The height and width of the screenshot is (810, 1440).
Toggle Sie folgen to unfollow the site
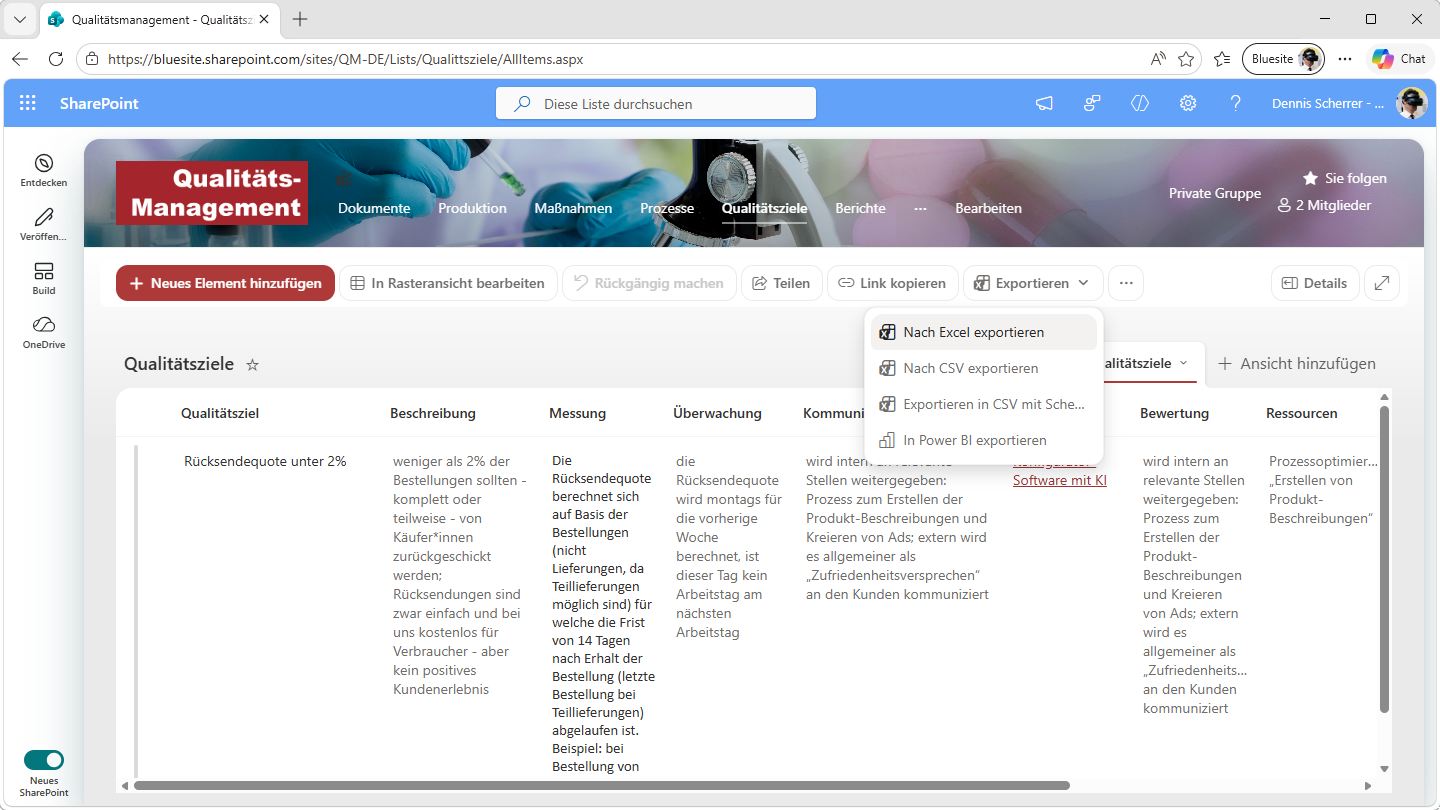1344,178
